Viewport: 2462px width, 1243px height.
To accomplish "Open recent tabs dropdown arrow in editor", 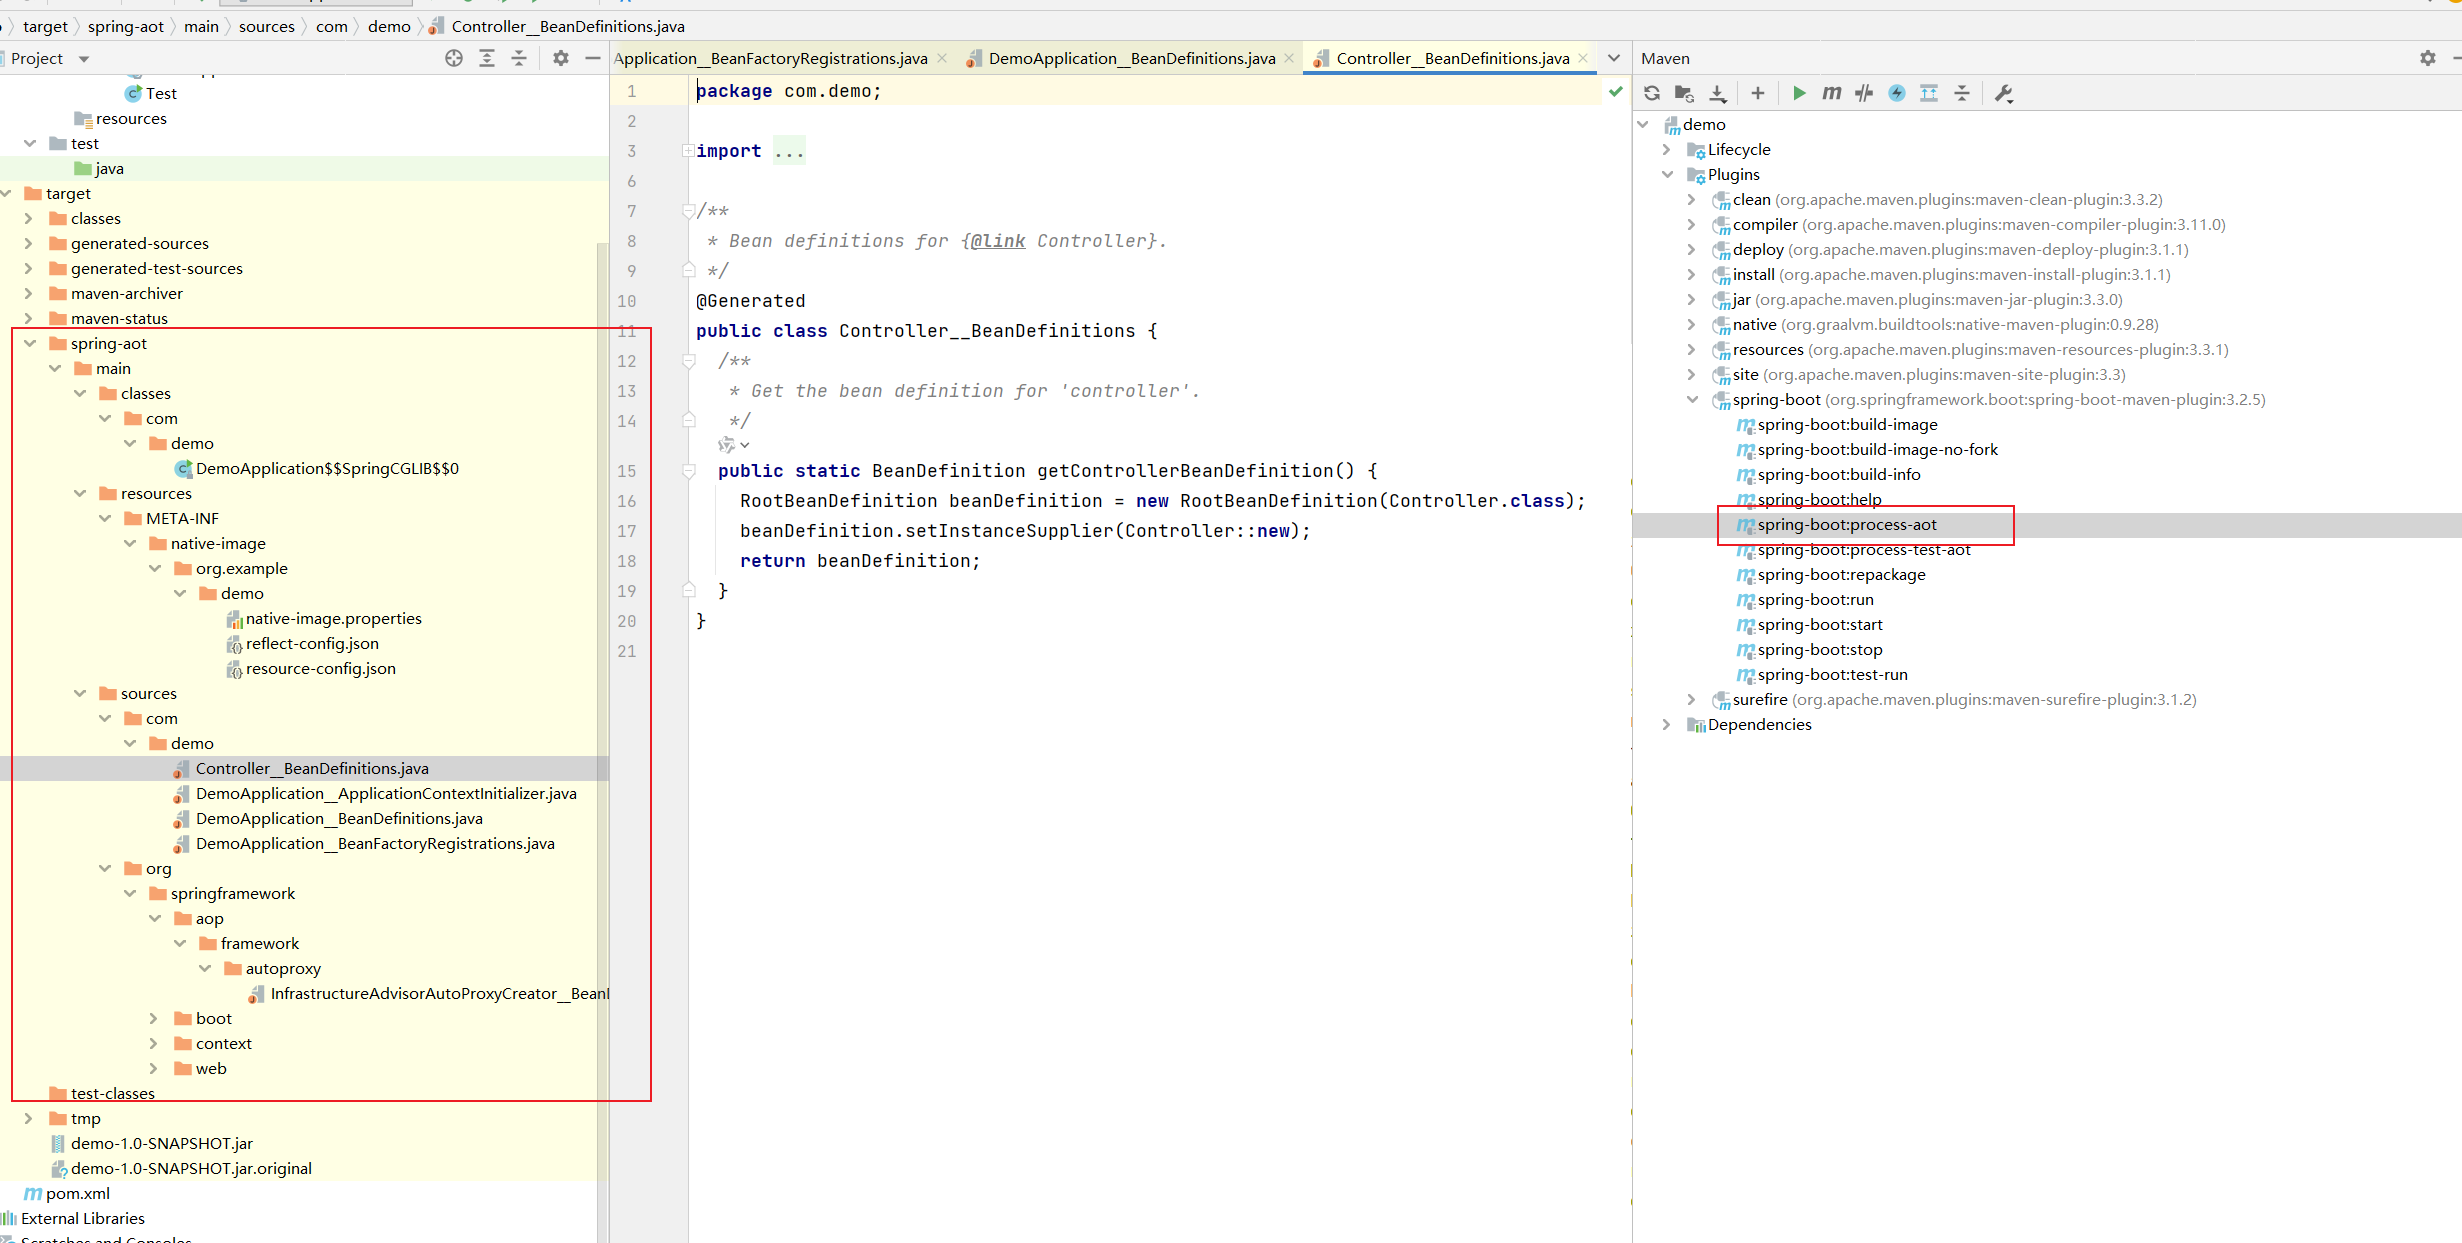I will point(1614,58).
